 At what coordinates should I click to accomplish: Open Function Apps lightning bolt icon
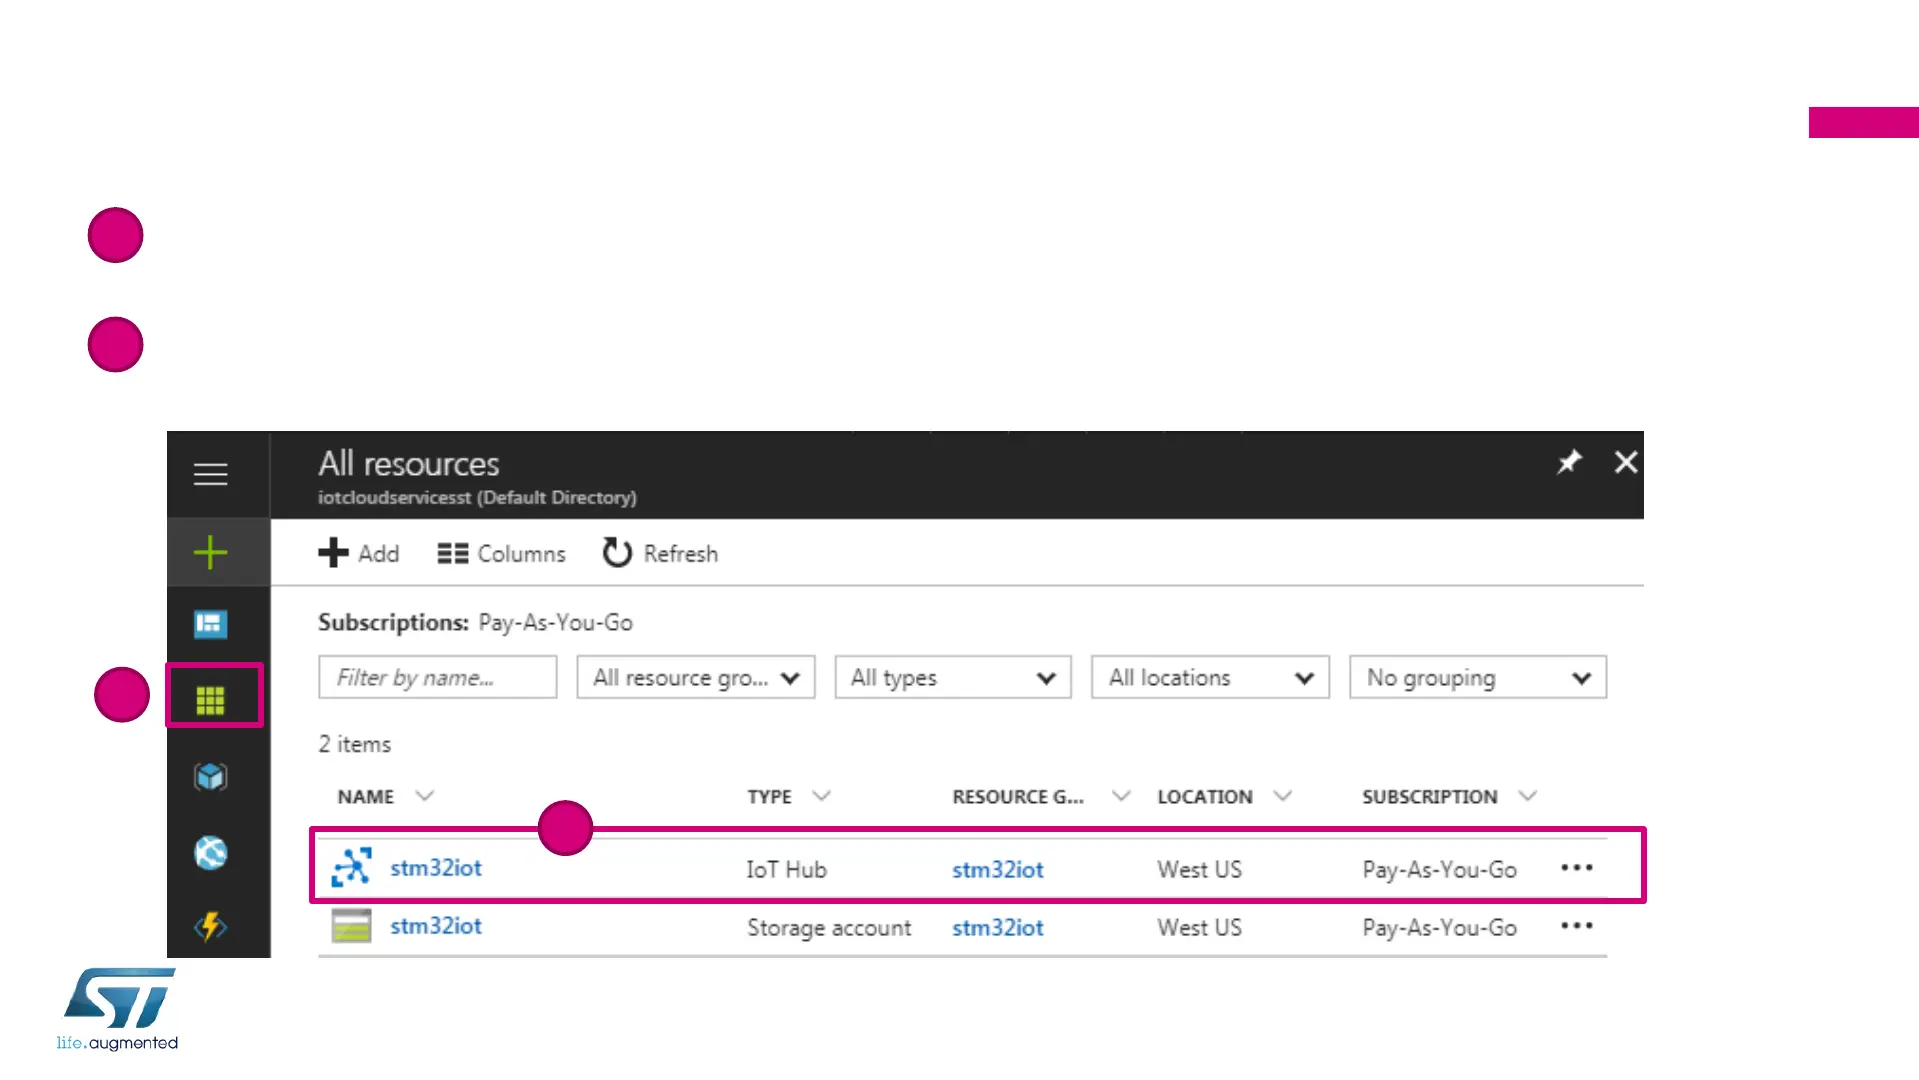click(210, 927)
